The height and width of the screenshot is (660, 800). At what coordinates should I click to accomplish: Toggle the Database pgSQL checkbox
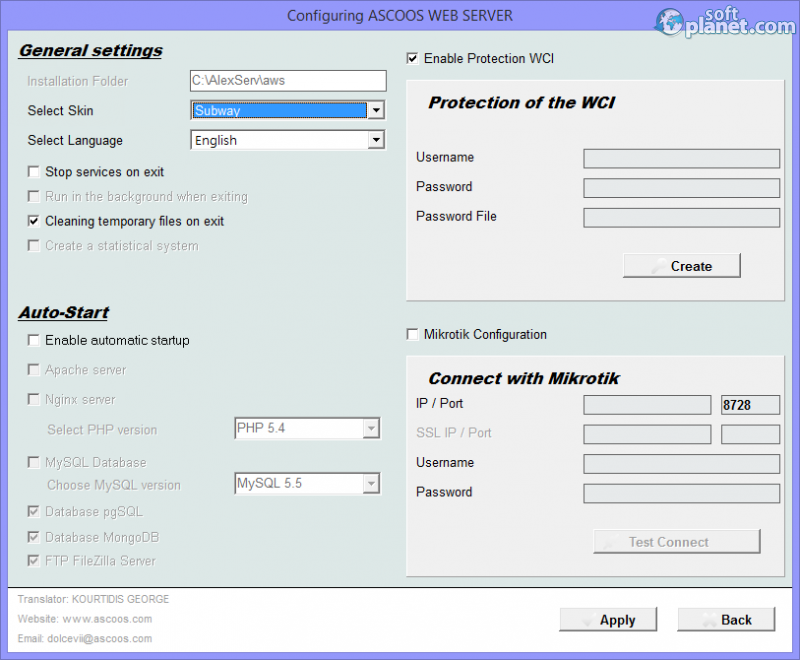point(33,512)
